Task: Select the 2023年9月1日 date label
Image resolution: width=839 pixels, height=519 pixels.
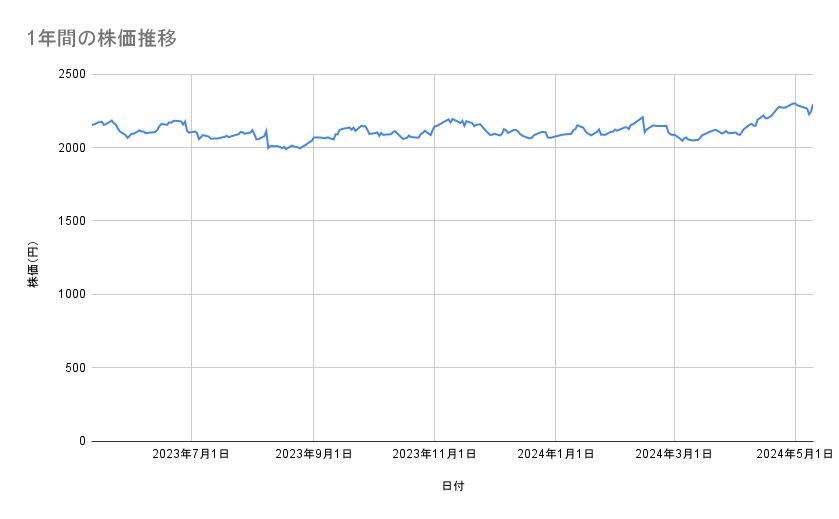Action: click(x=313, y=455)
